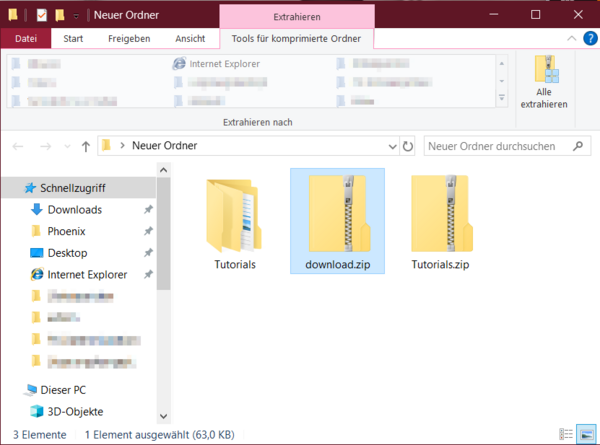The width and height of the screenshot is (600, 445).
Task: Go up one level with up arrow
Action: pyautogui.click(x=83, y=146)
